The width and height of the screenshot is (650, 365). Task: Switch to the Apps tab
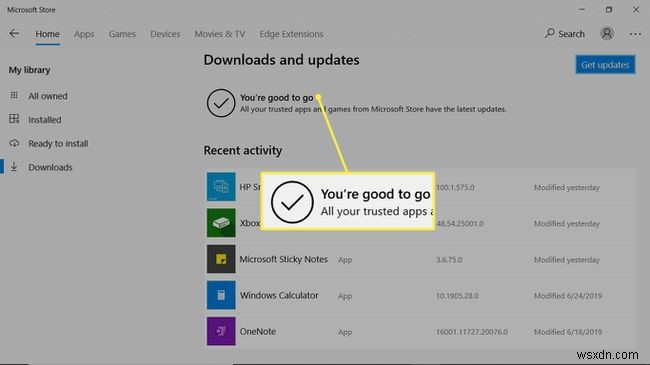(84, 34)
